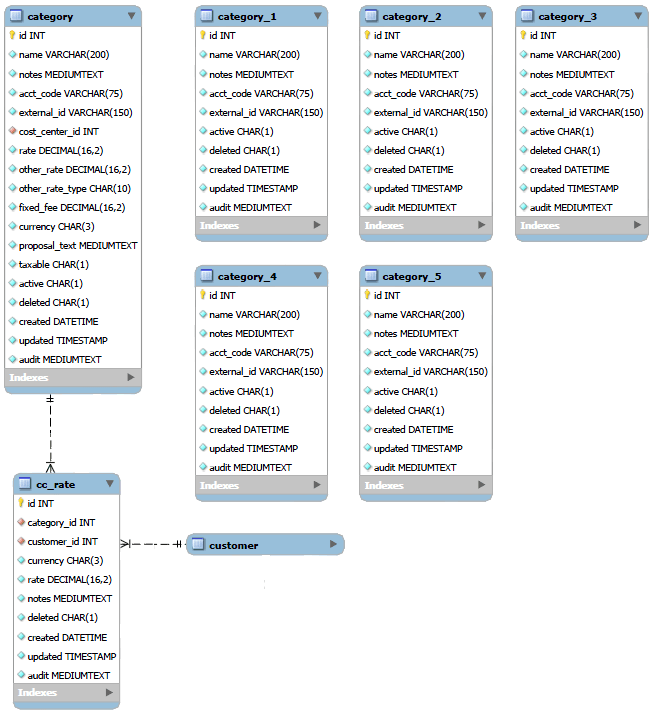Expand the Indexes section of category_2
The height and width of the screenshot is (712, 652).
481,225
